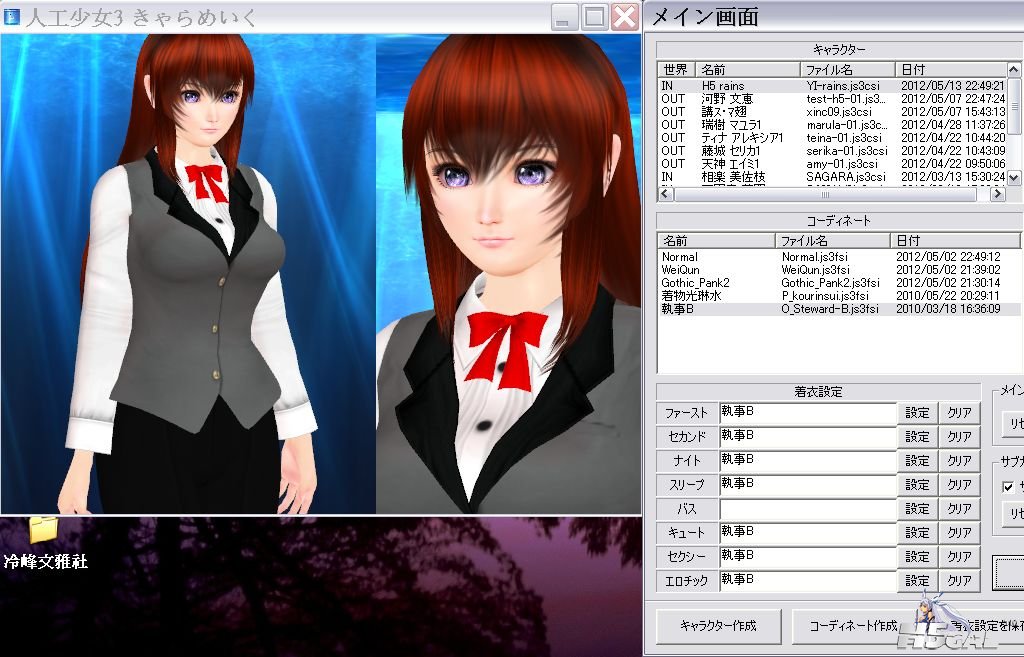Screen dimensions: 1024x657
Task: Click 設定 button for ファースト slot
Action: pos(917,413)
